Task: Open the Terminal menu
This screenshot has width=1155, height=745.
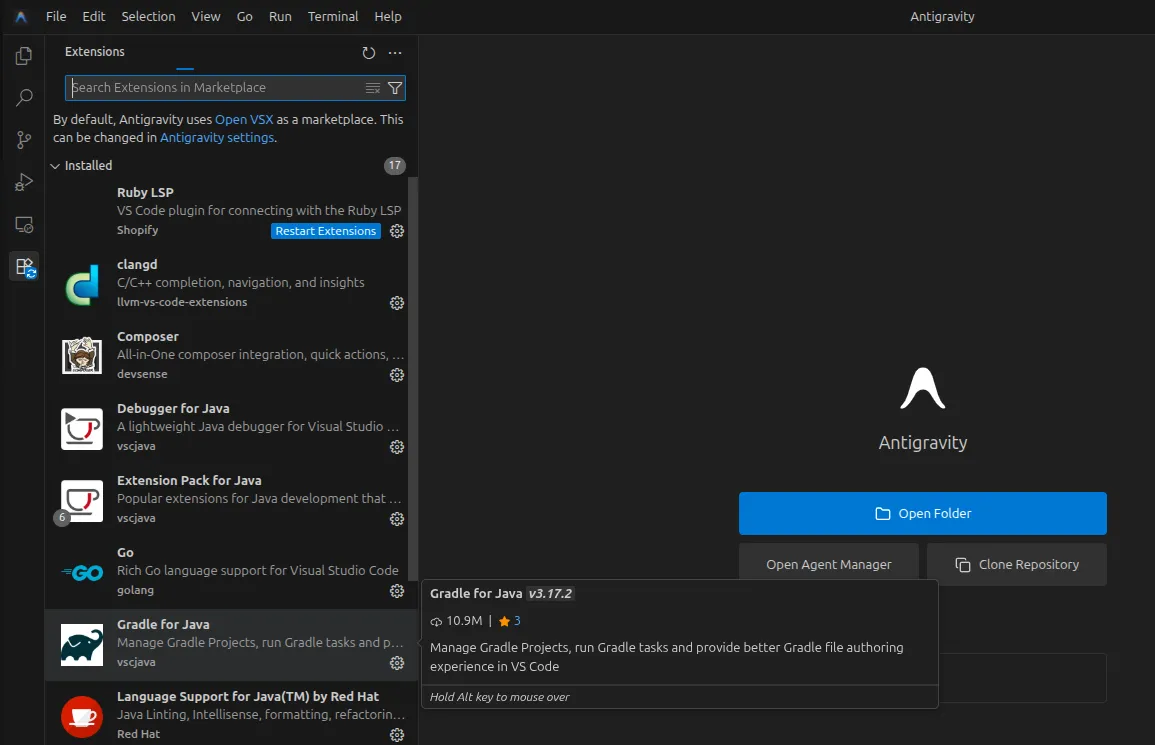Action: point(333,16)
